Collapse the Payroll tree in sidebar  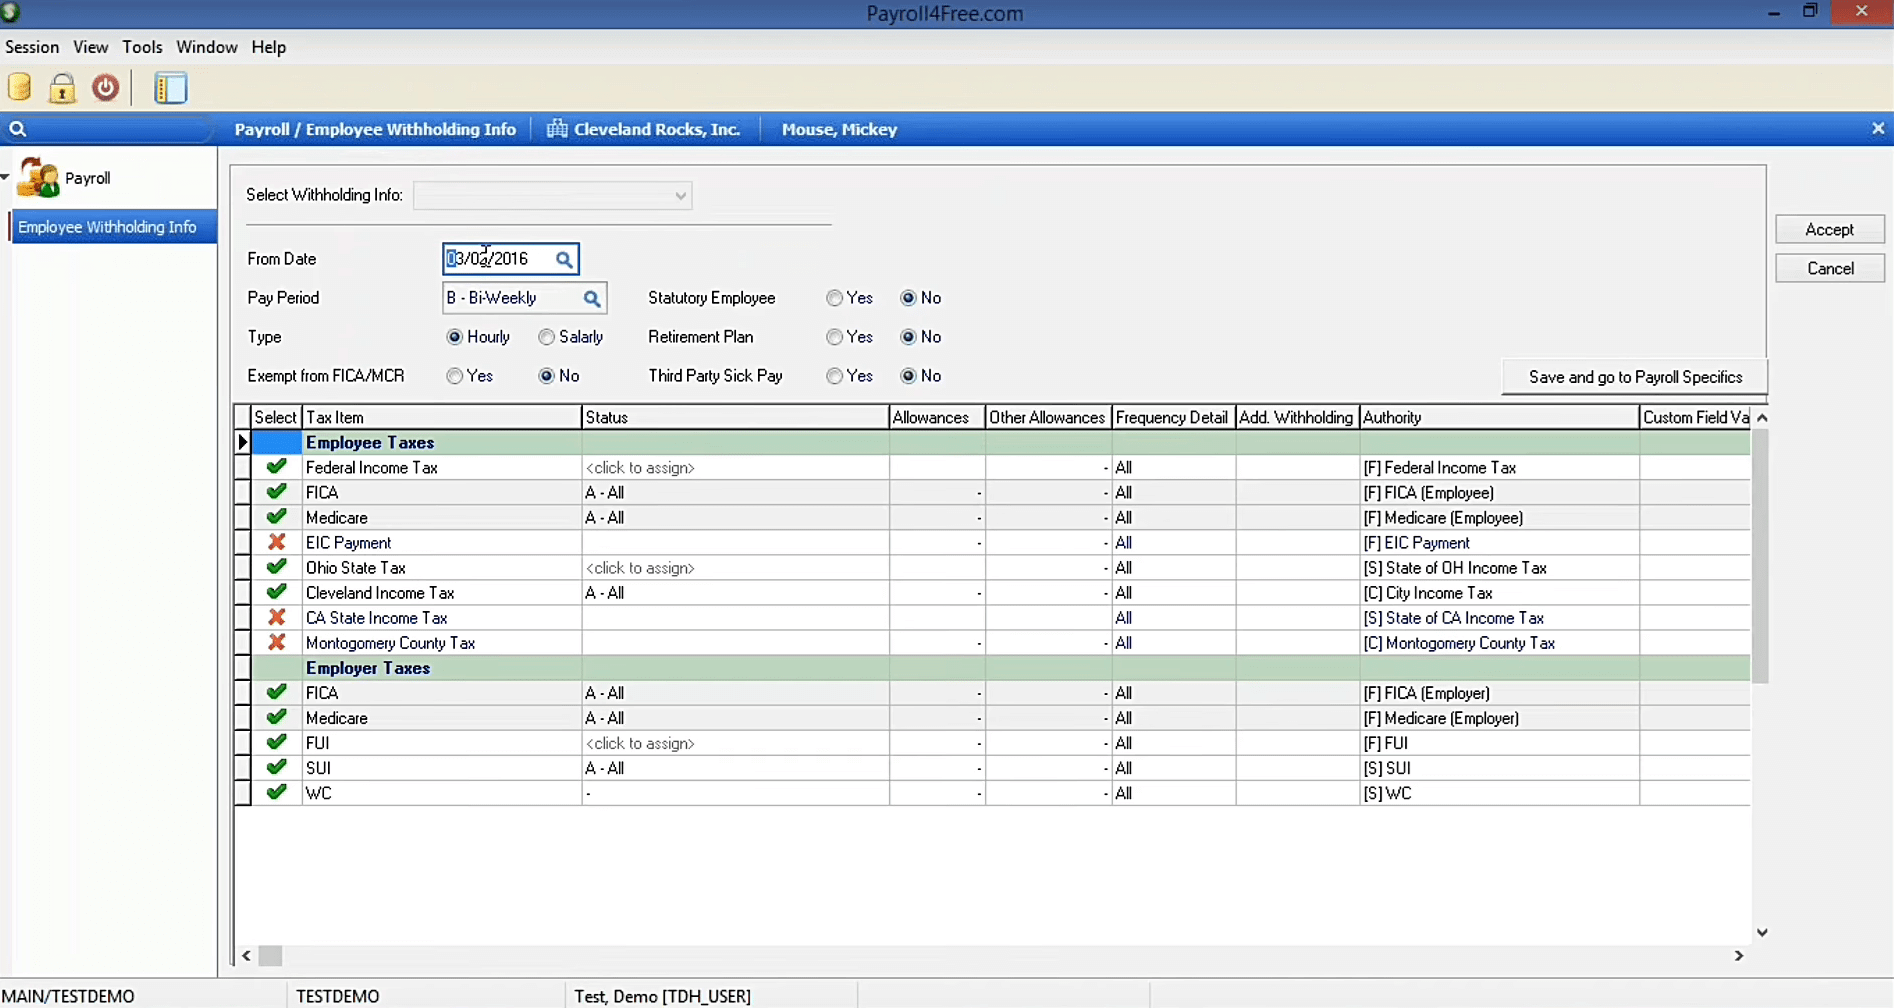point(7,176)
